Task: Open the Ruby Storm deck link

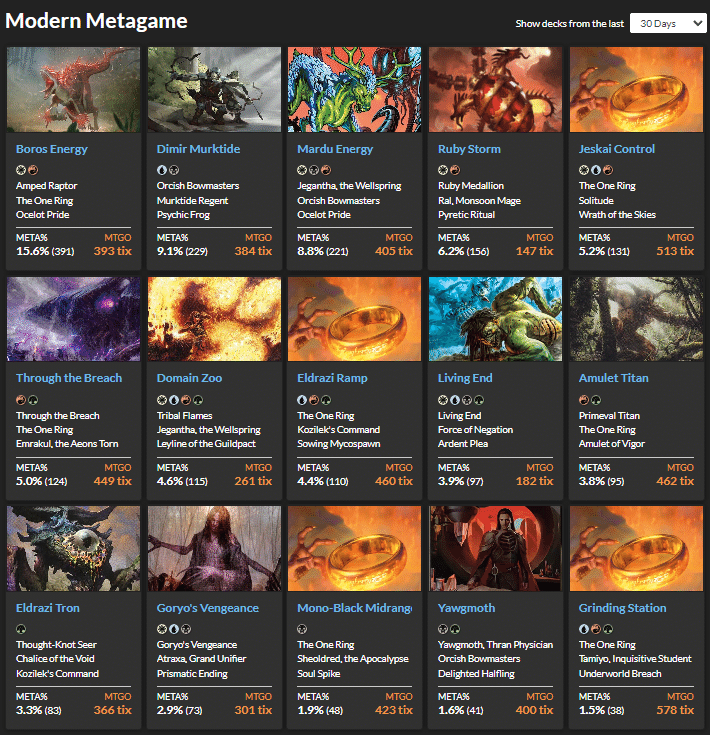Action: tap(469, 149)
